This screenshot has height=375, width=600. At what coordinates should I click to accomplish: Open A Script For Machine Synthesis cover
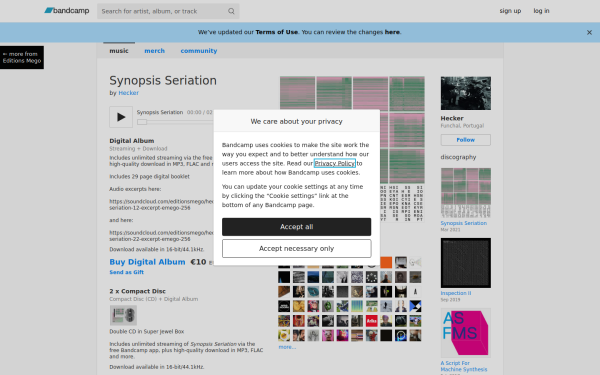click(x=466, y=333)
